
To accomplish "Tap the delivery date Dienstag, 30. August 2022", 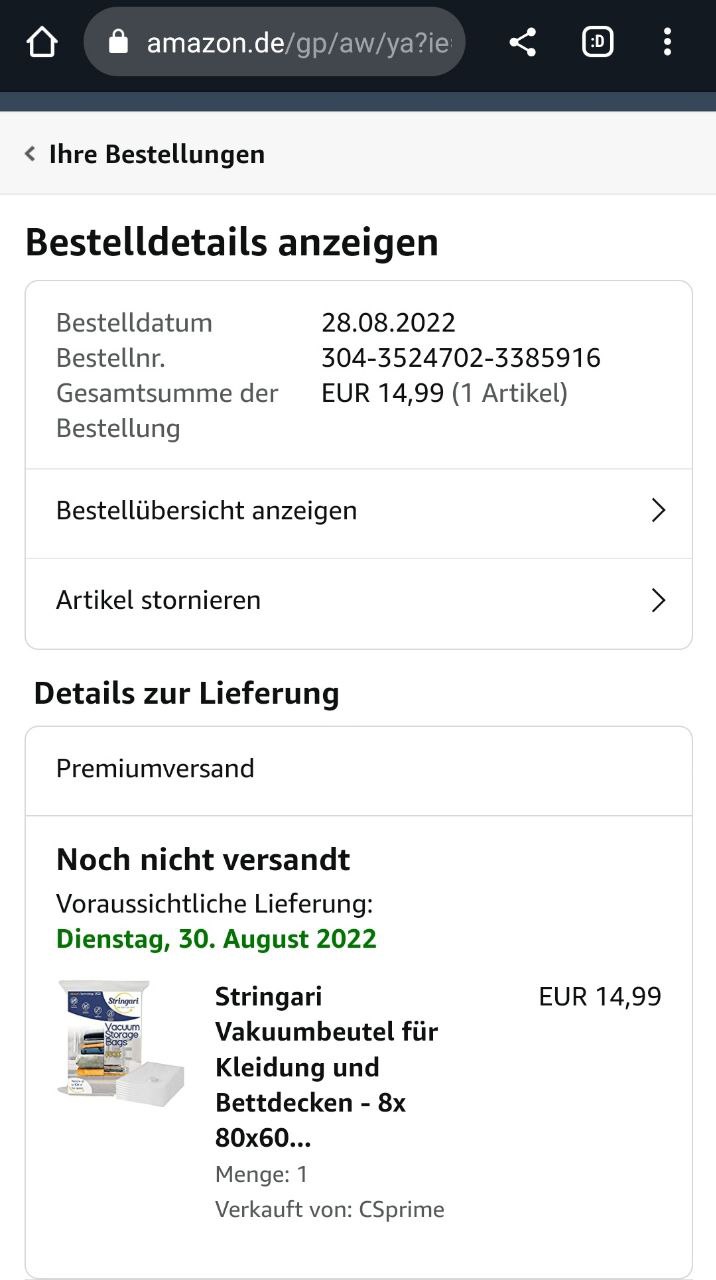I will point(216,939).
